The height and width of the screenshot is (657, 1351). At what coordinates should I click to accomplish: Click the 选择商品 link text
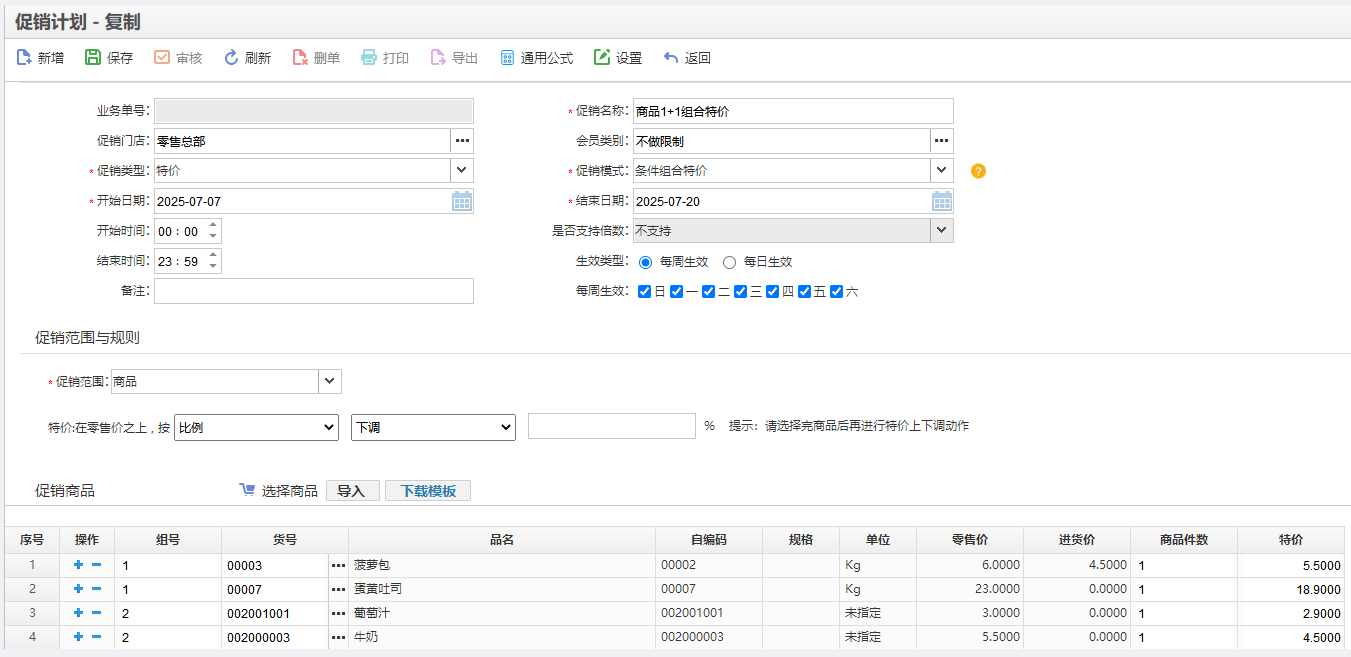click(x=290, y=491)
